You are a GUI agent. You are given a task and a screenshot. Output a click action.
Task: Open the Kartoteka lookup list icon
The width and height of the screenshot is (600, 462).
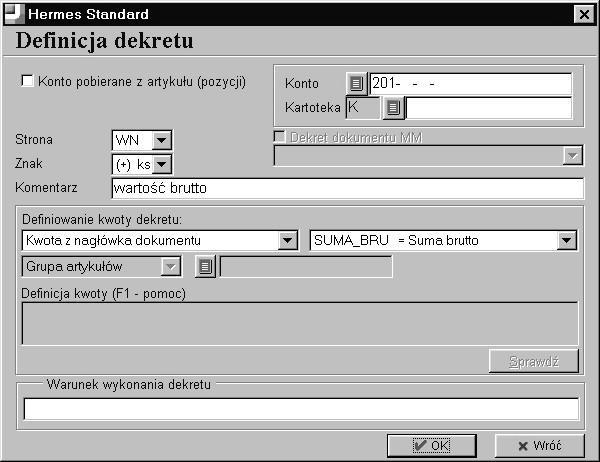pyautogui.click(x=393, y=108)
